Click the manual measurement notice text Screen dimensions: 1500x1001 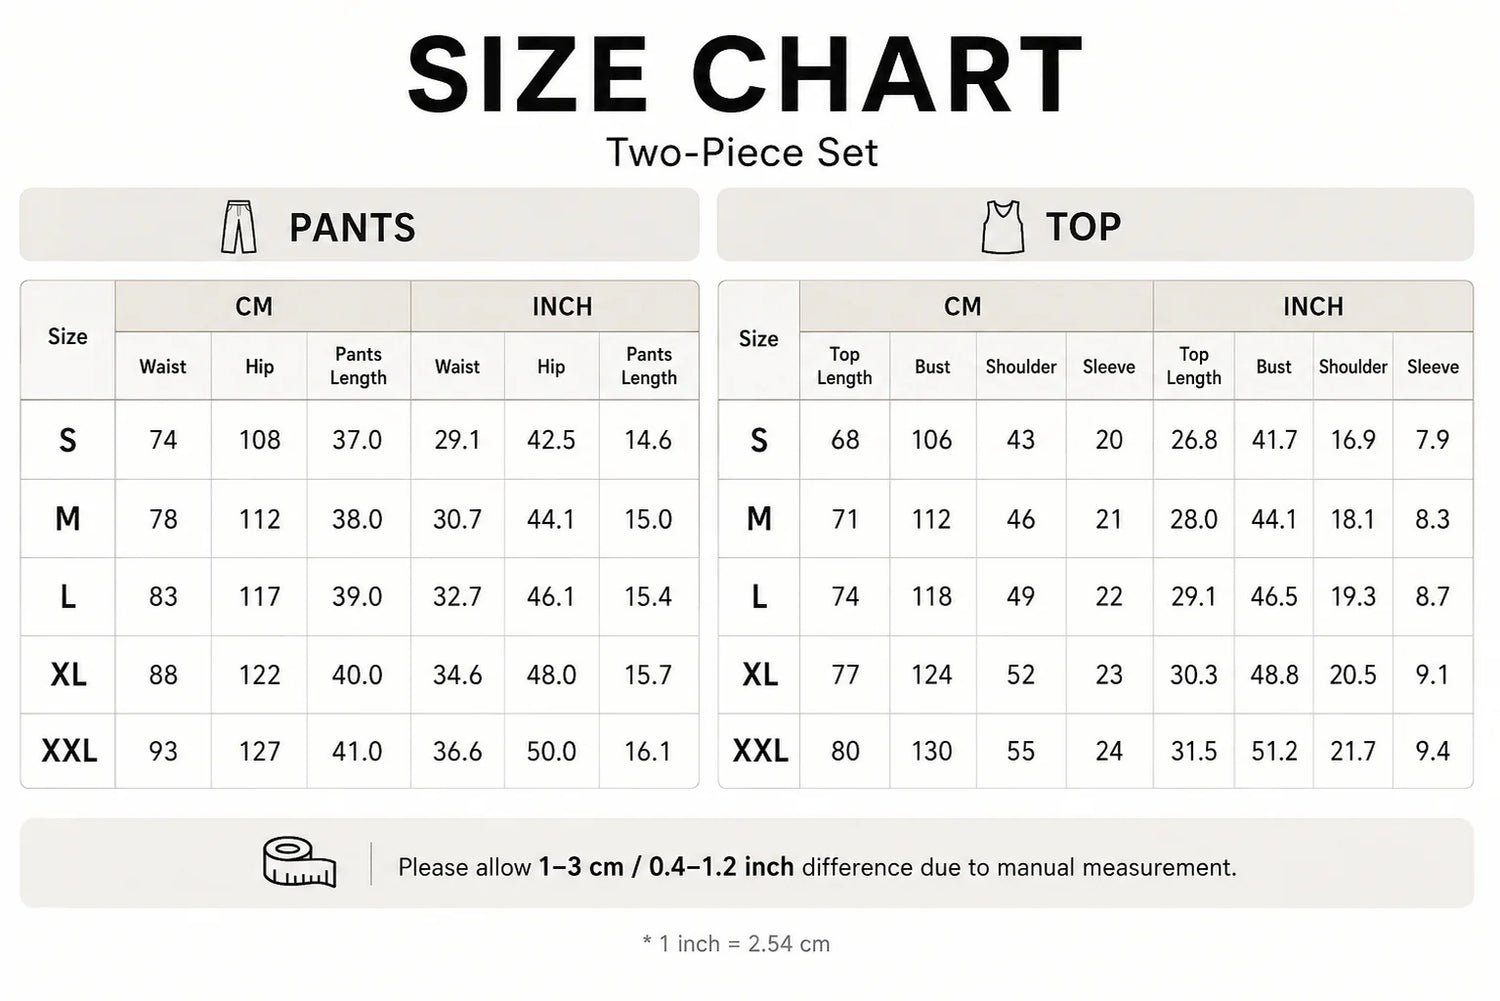pos(817,867)
